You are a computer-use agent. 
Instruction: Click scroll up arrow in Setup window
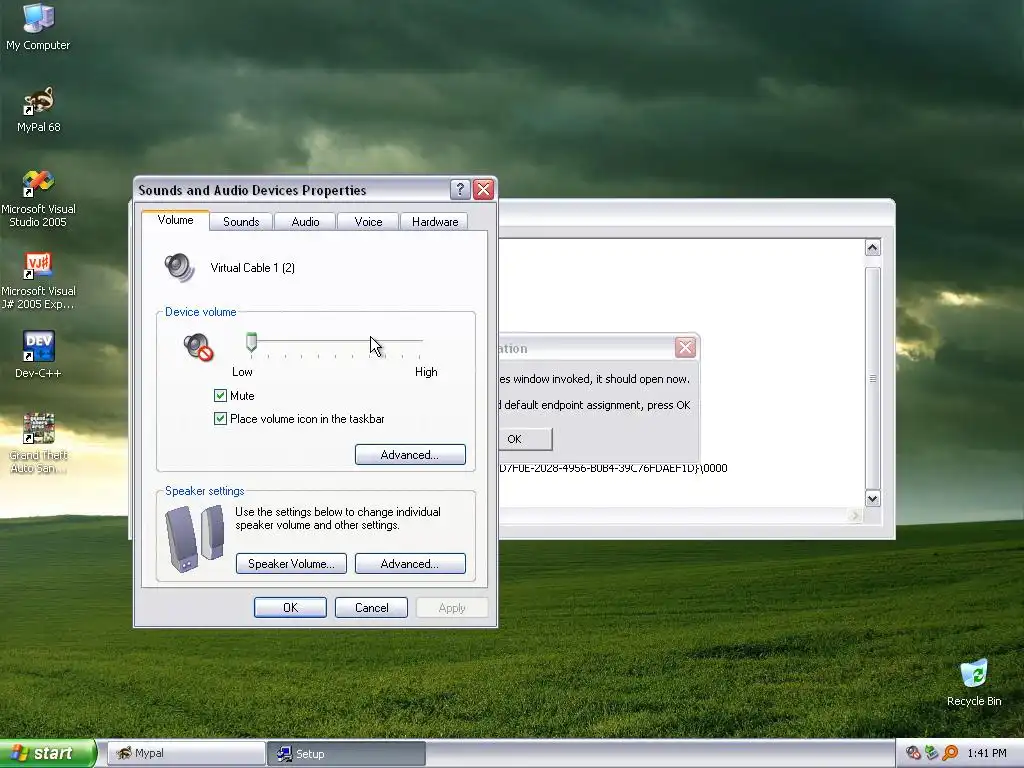872,248
